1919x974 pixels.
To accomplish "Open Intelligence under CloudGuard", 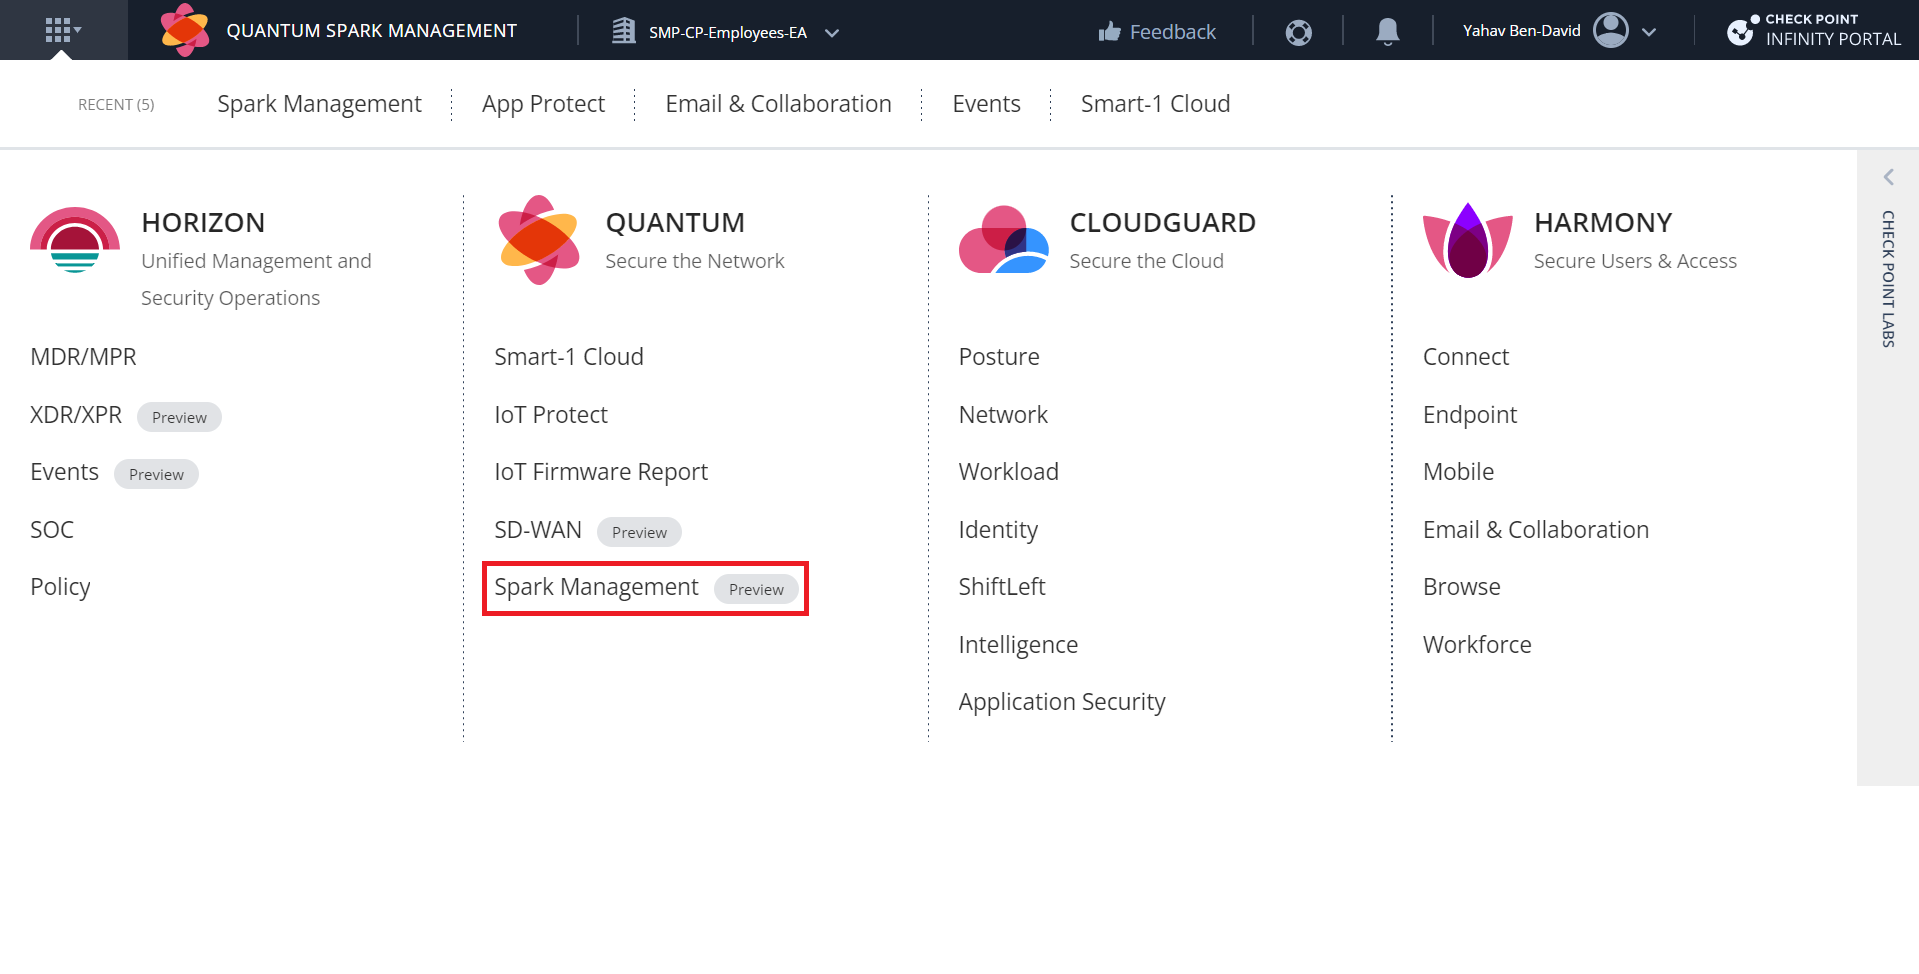I will point(1018,645).
